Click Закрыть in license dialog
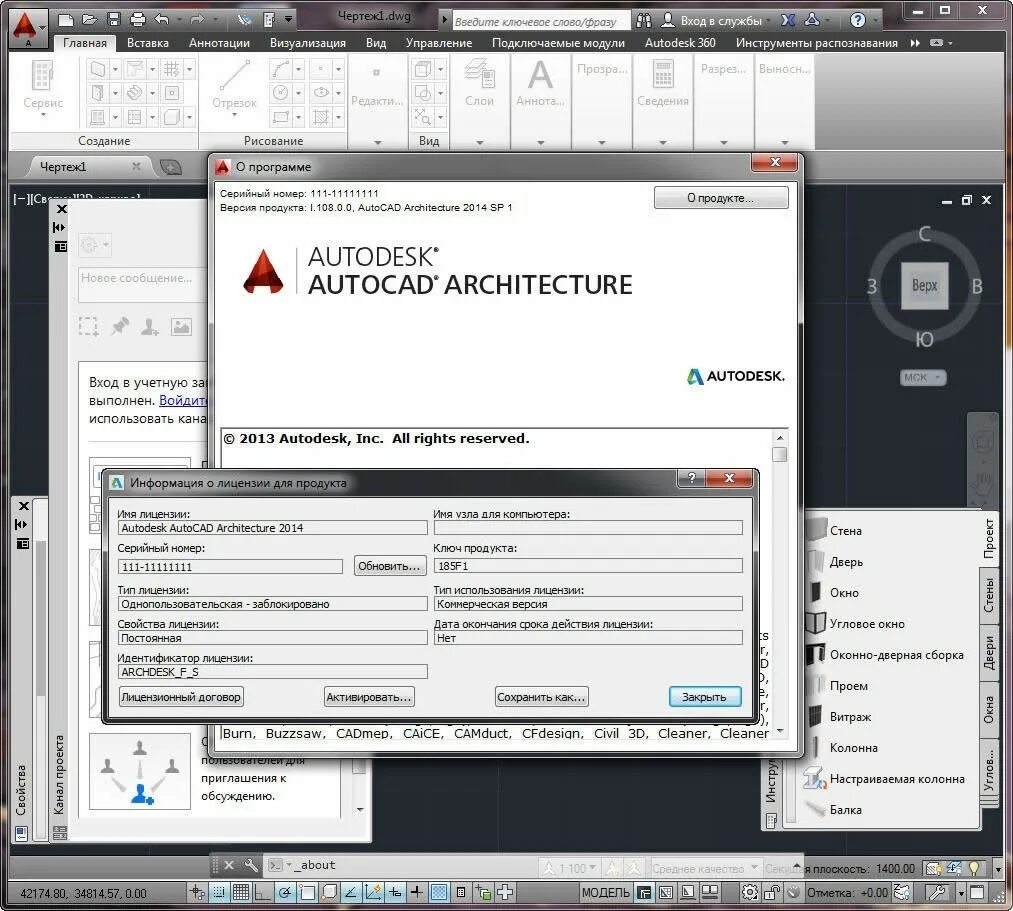 coord(705,697)
